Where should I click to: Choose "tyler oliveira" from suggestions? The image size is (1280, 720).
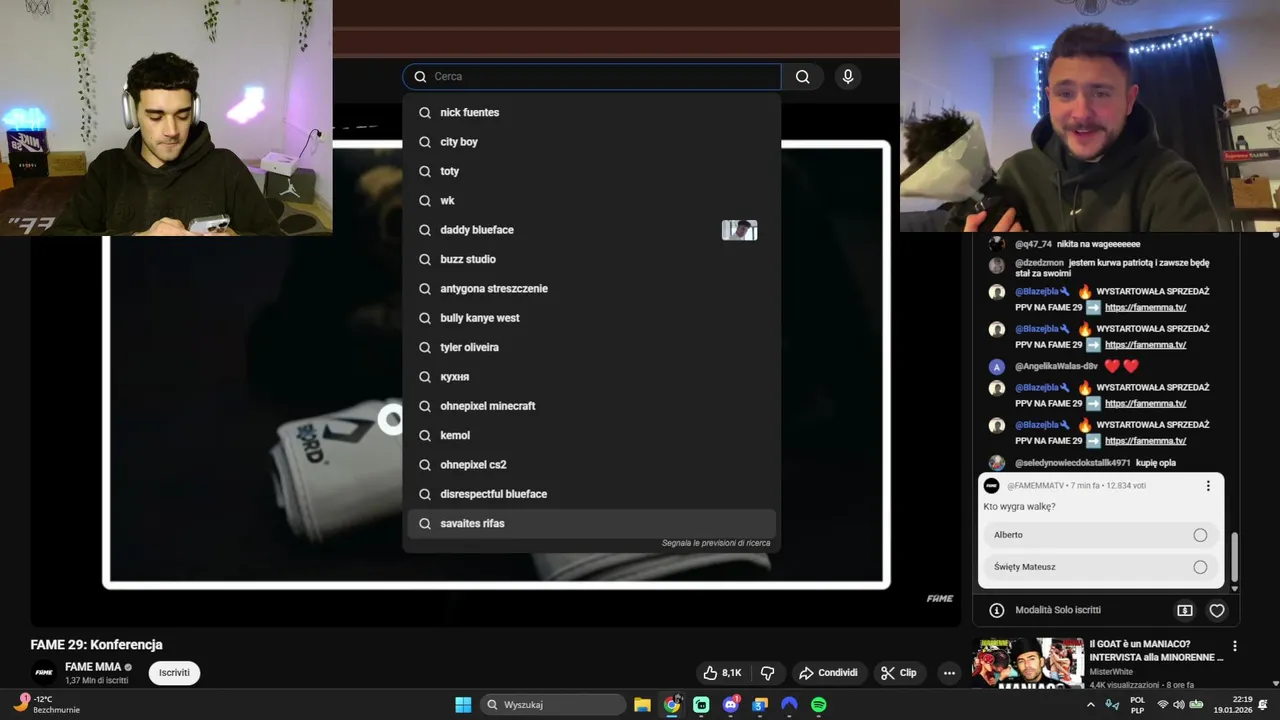click(592, 347)
